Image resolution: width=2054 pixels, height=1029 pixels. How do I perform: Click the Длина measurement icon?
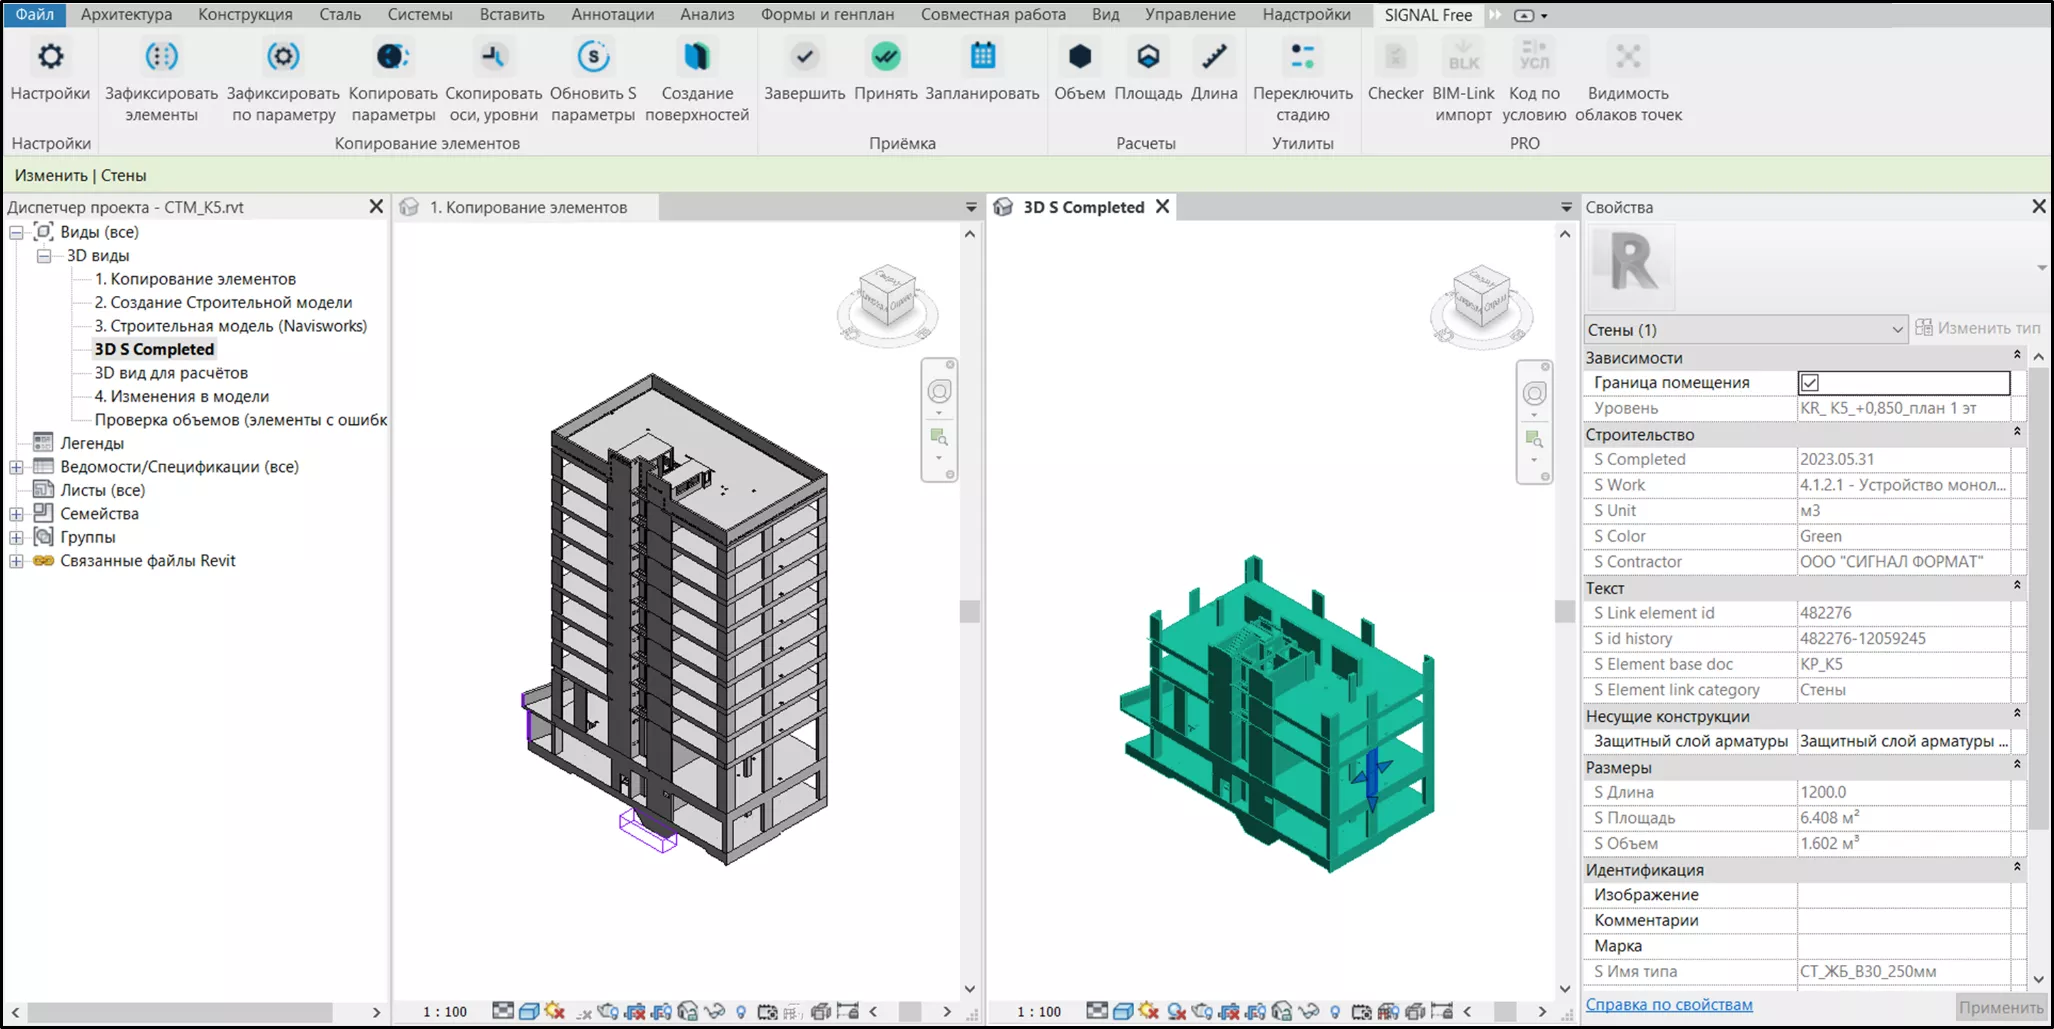[1214, 57]
